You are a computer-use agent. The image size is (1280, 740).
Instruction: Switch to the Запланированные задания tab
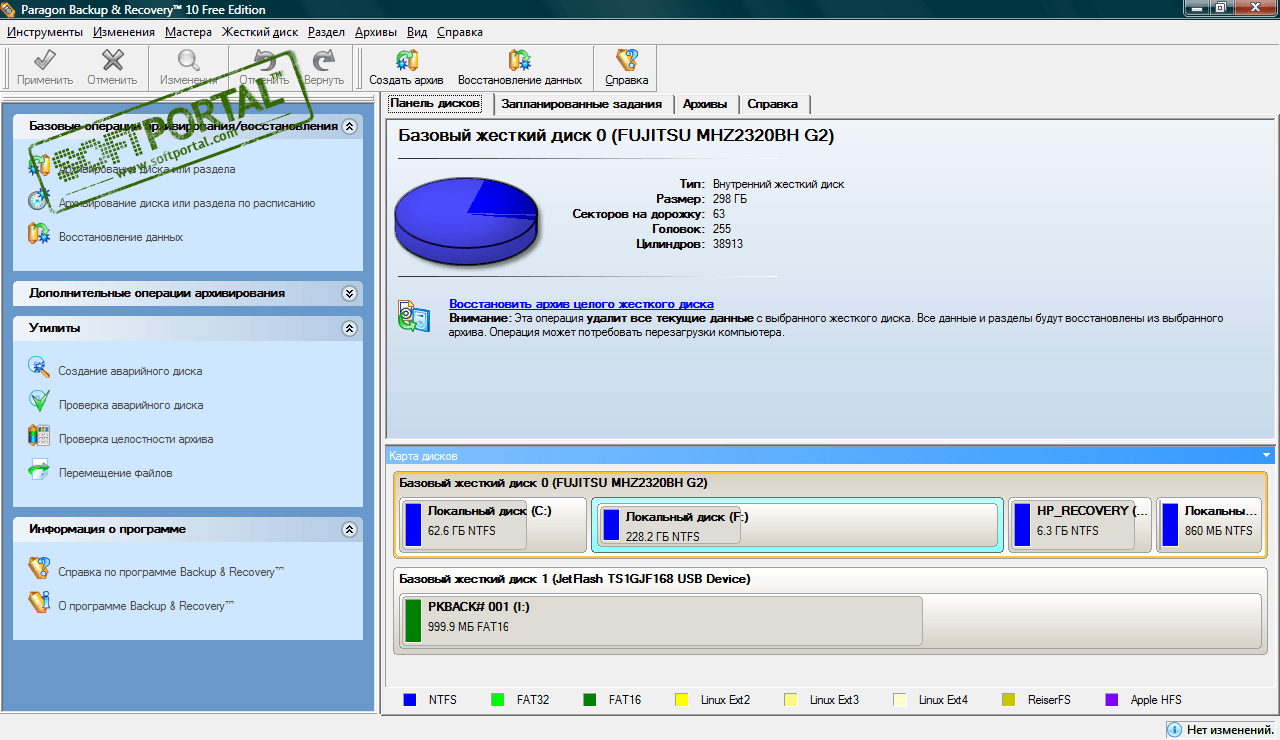pyautogui.click(x=581, y=104)
